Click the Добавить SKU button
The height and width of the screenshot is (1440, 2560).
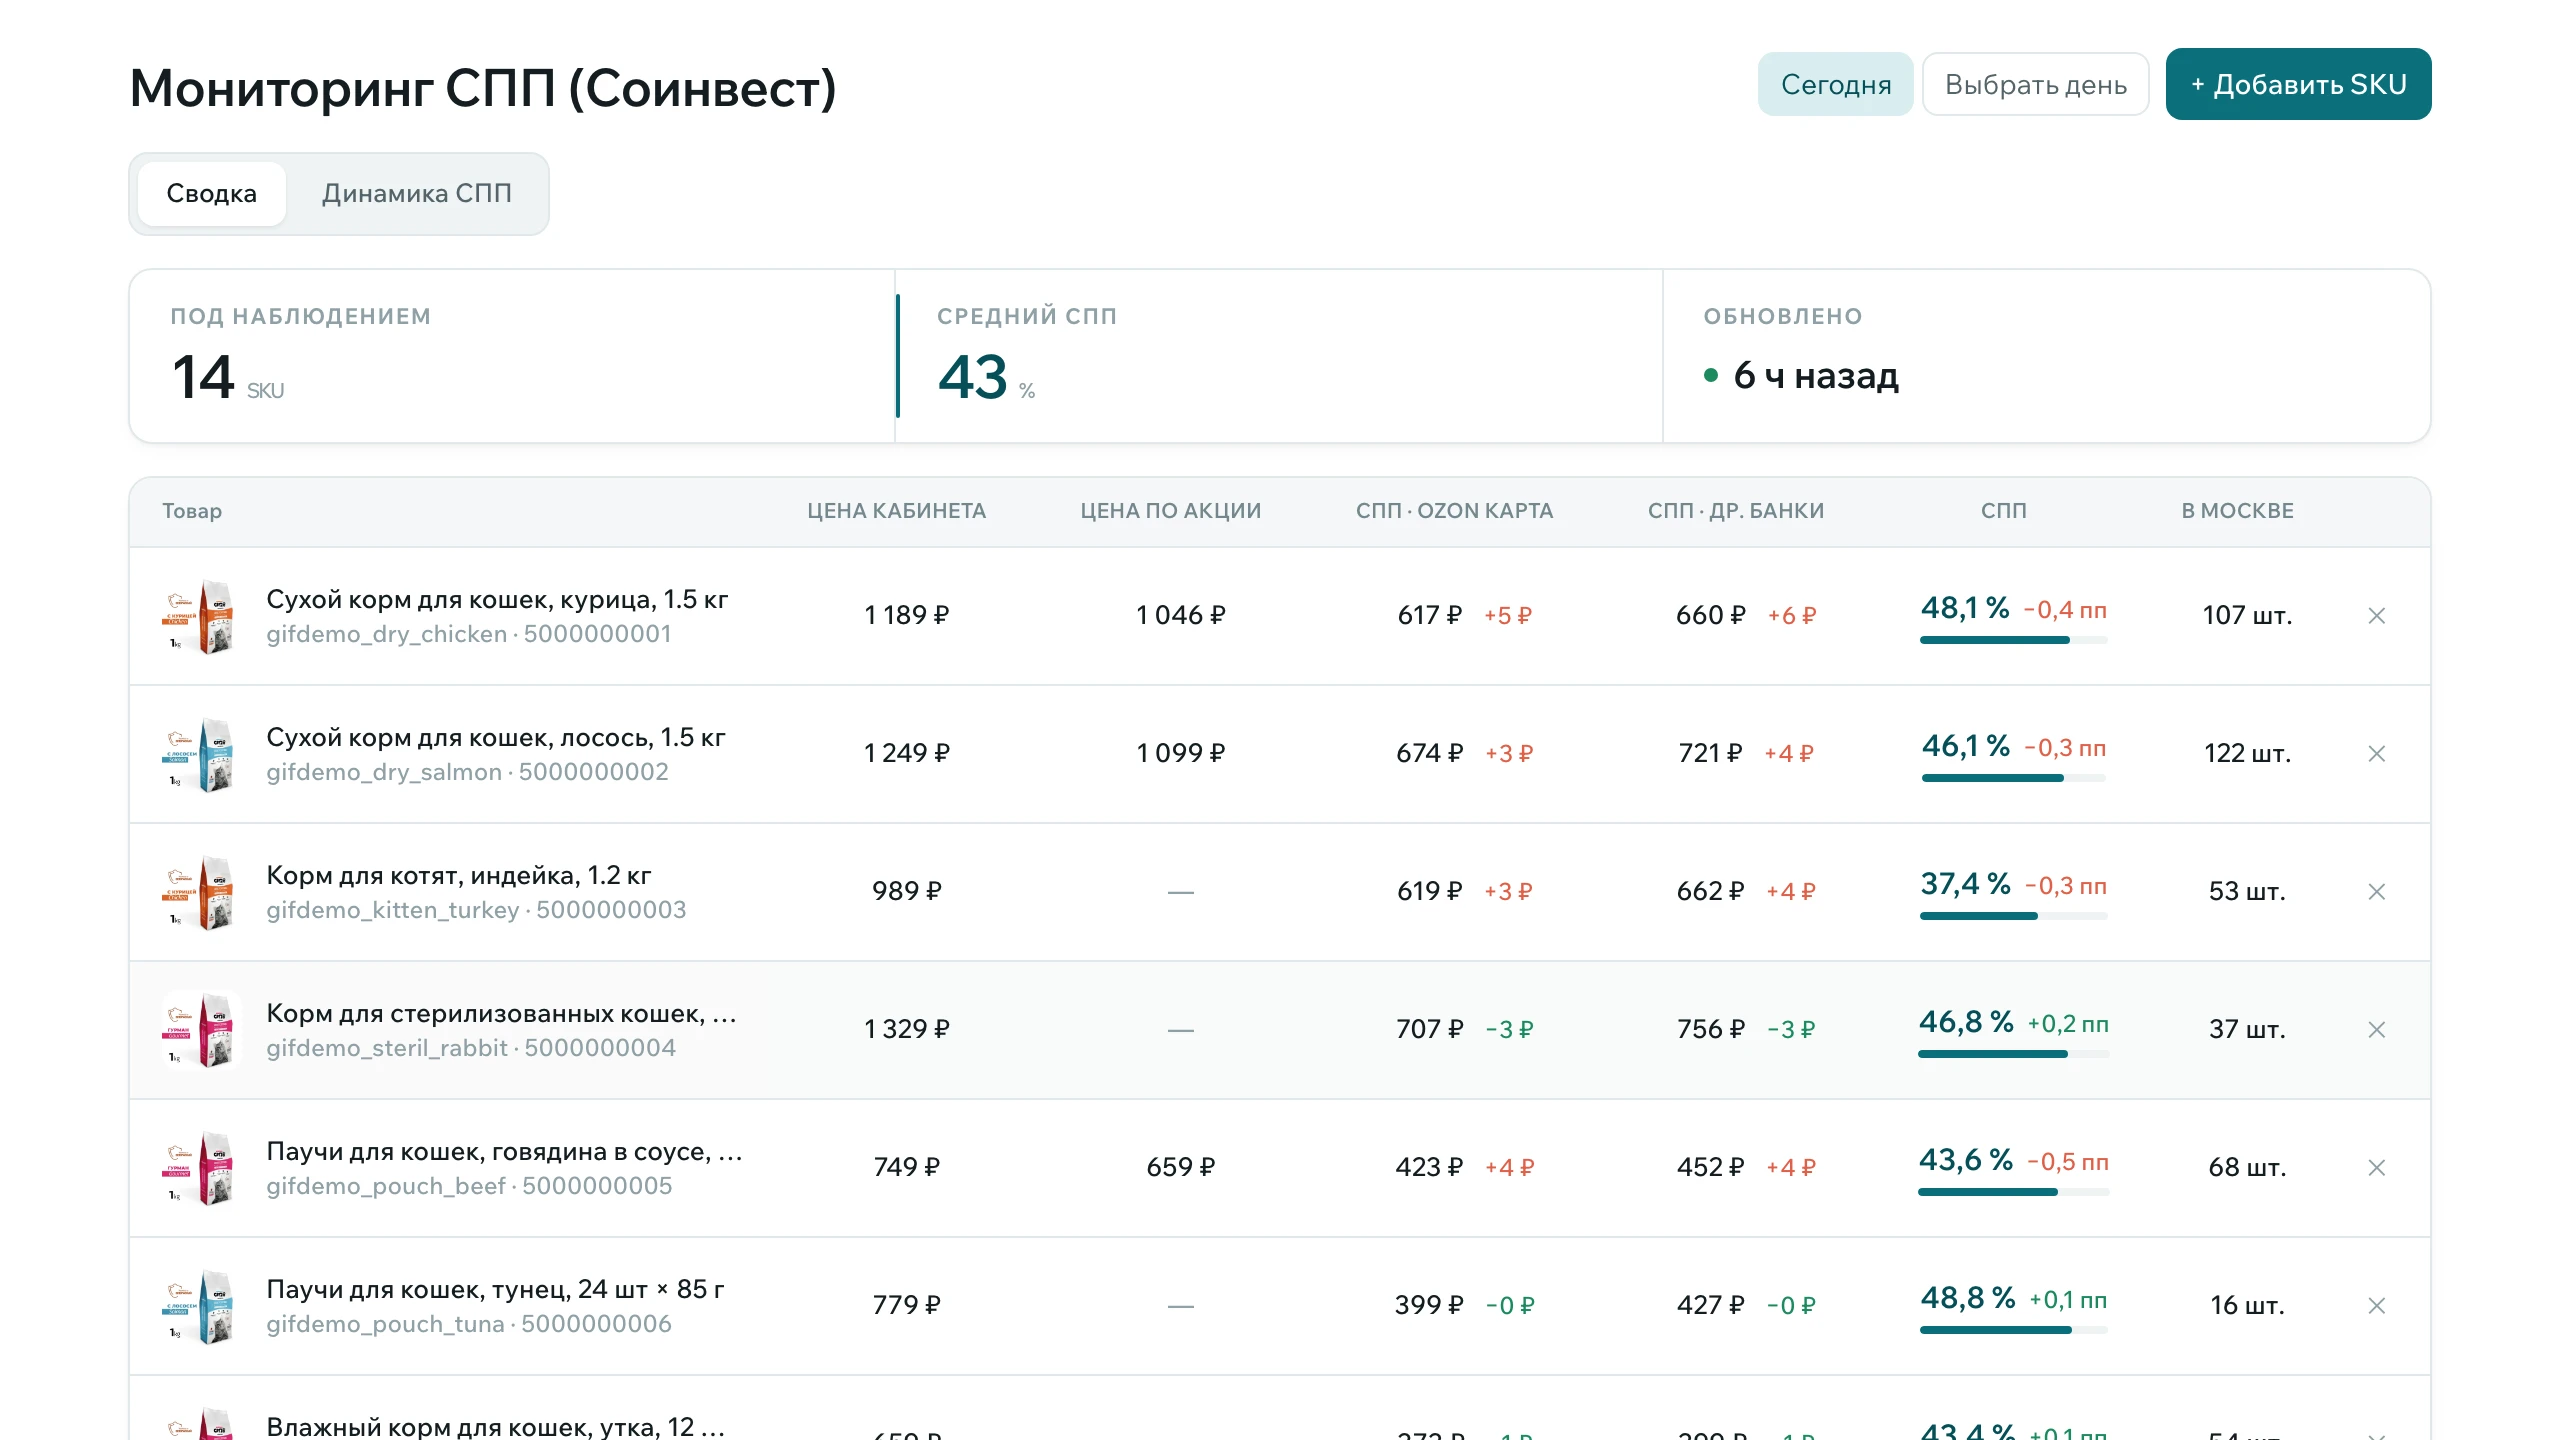point(2298,84)
